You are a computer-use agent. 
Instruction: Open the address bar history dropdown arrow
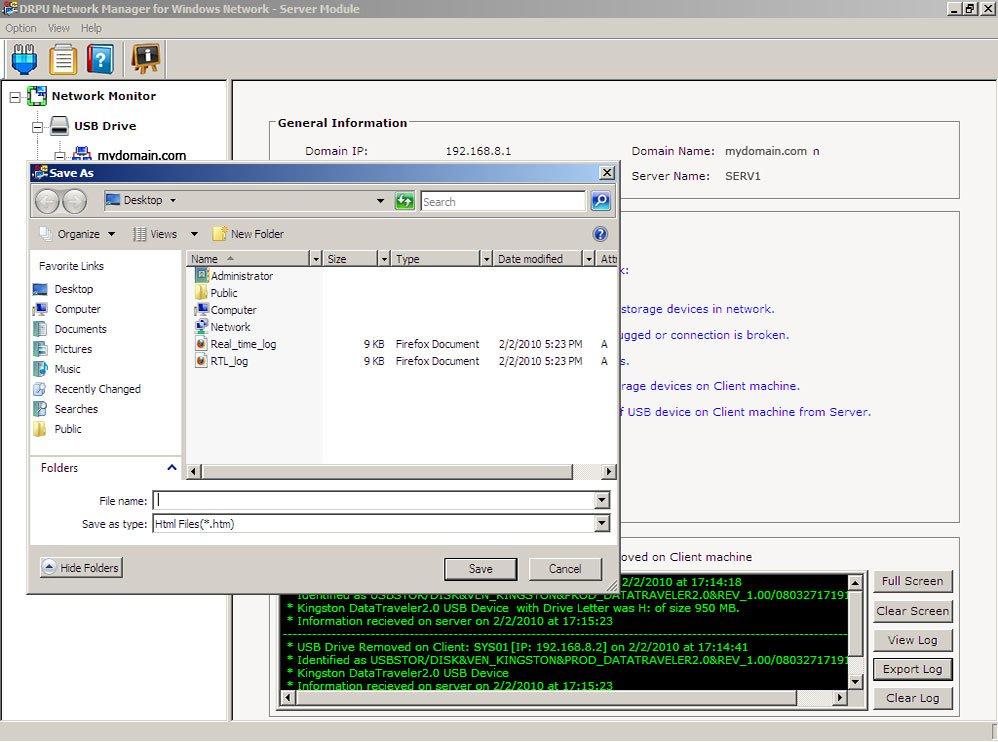coord(380,200)
